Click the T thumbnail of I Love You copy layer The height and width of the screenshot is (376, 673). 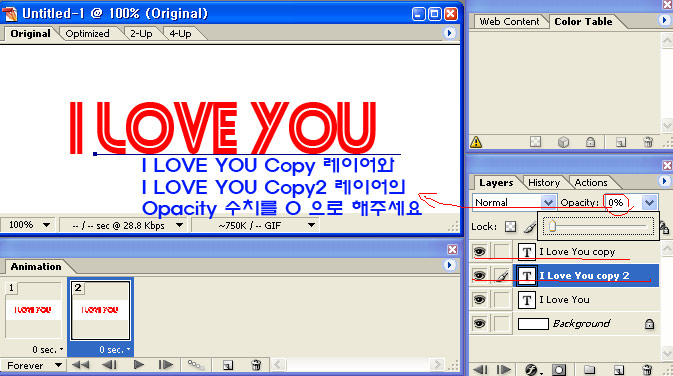pos(527,252)
